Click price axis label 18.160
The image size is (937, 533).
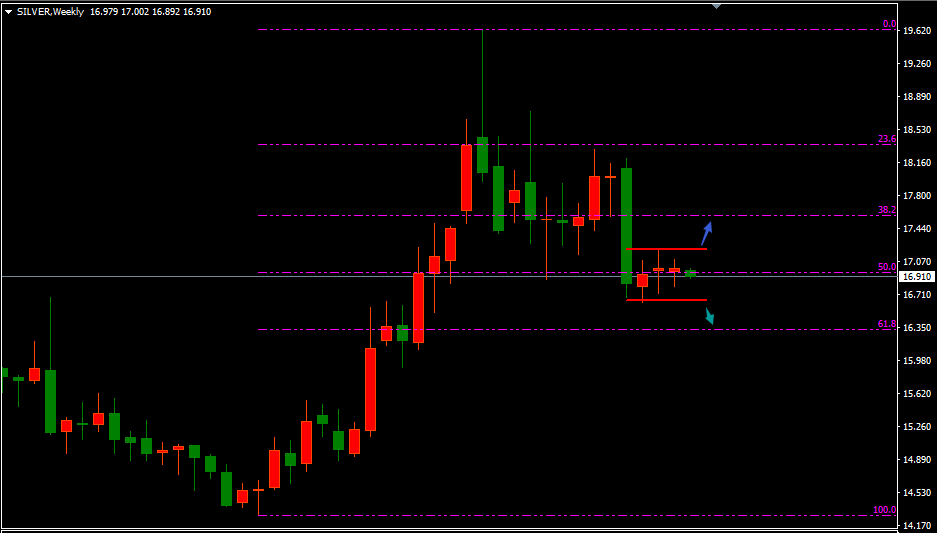click(917, 163)
